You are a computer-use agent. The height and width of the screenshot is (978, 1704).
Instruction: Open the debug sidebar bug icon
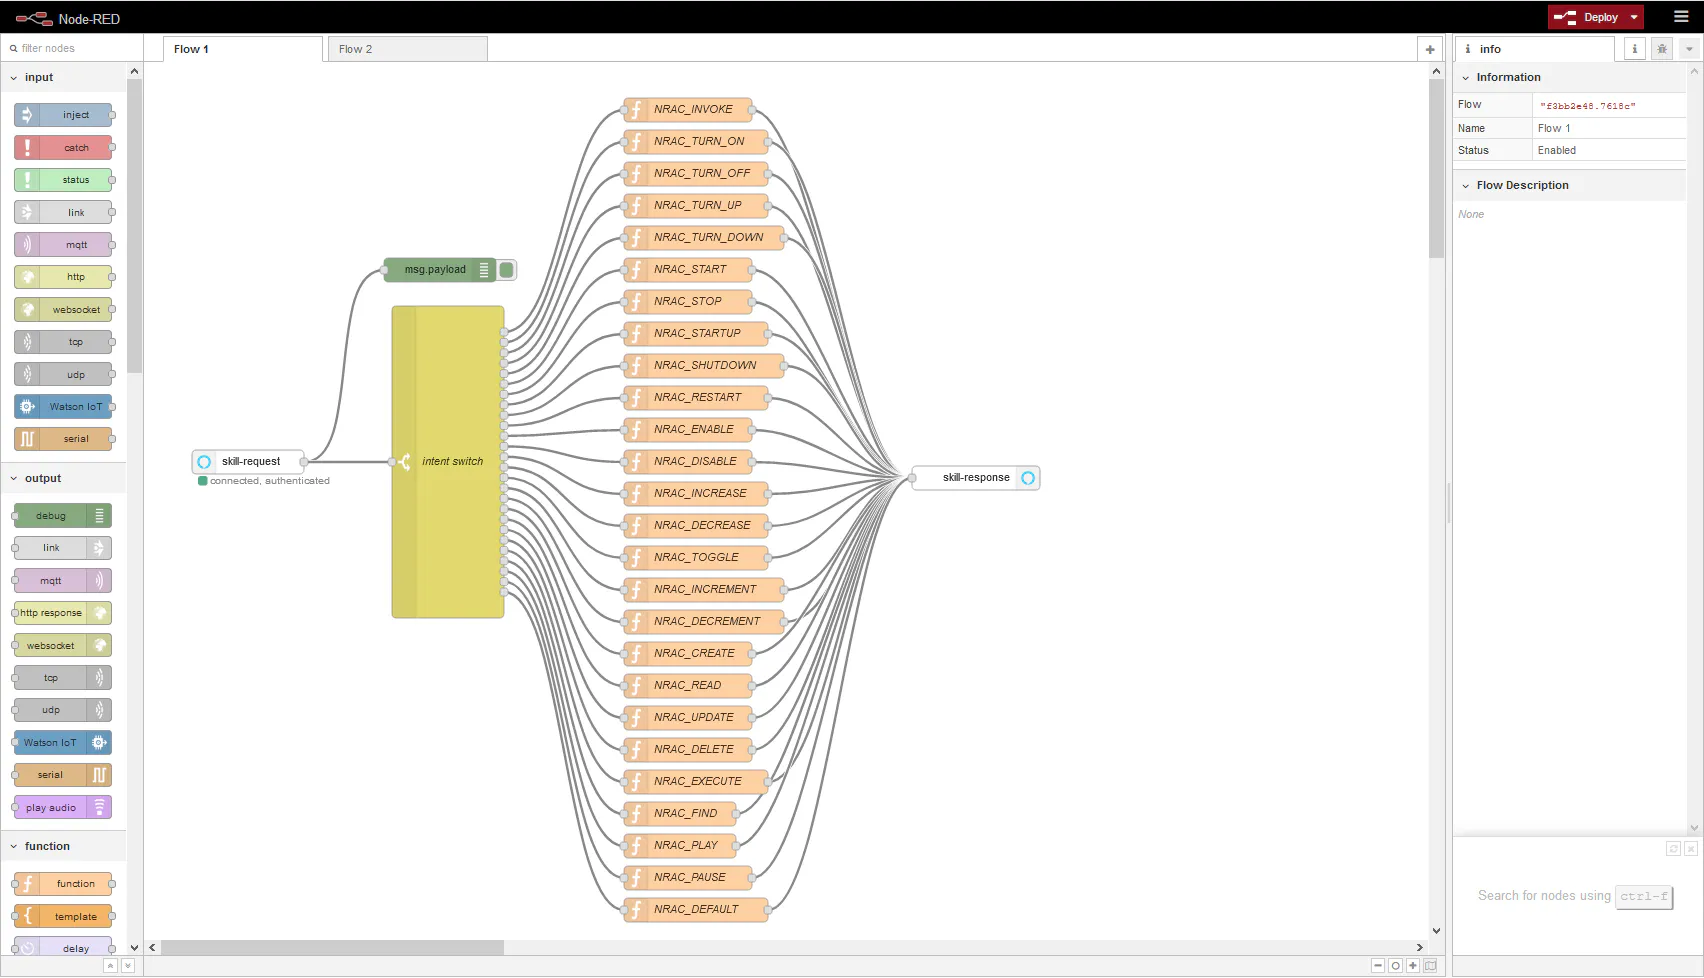pos(1662,49)
